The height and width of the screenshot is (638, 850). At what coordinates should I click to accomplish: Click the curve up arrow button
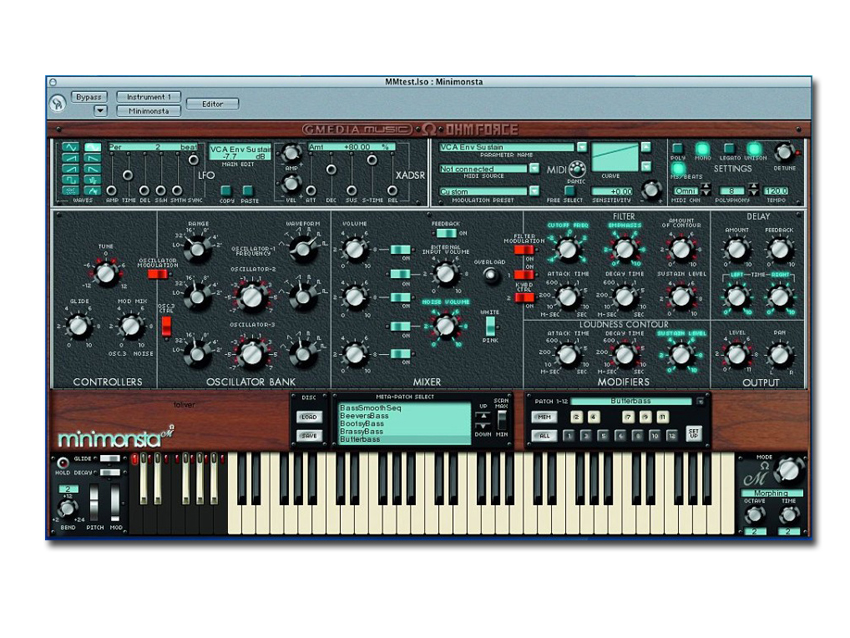pos(646,147)
